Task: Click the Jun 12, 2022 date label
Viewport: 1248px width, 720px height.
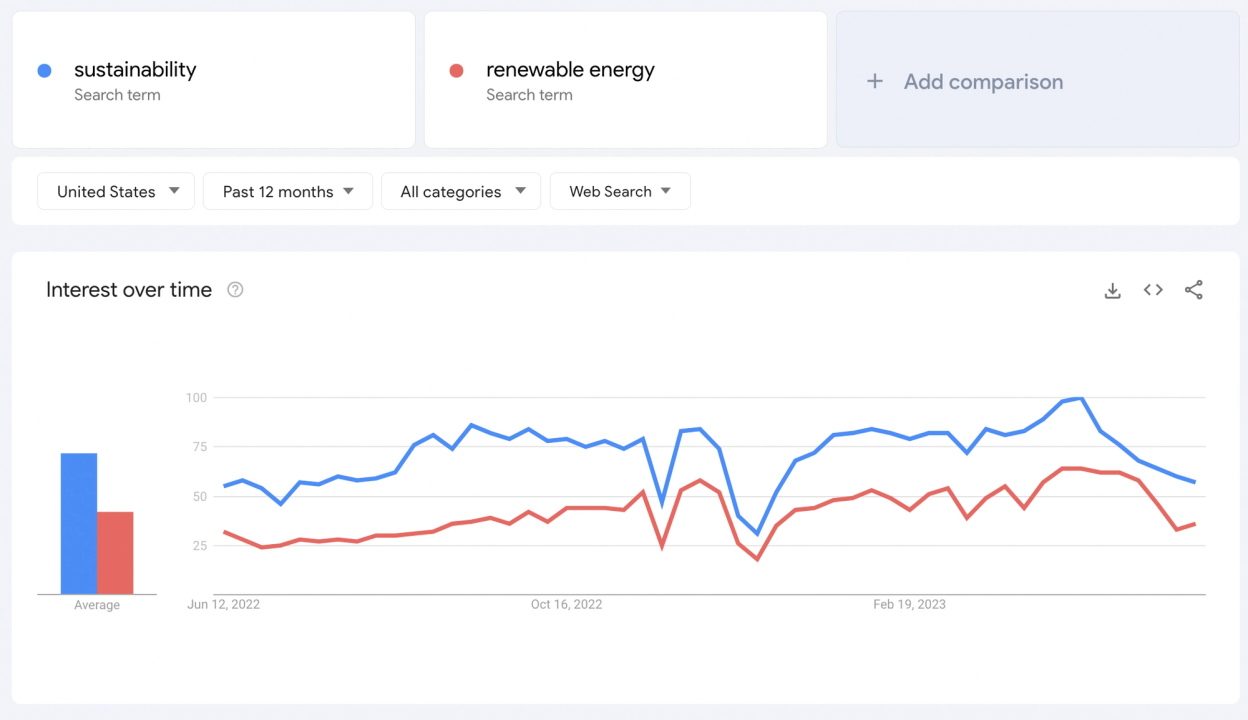Action: coord(223,605)
